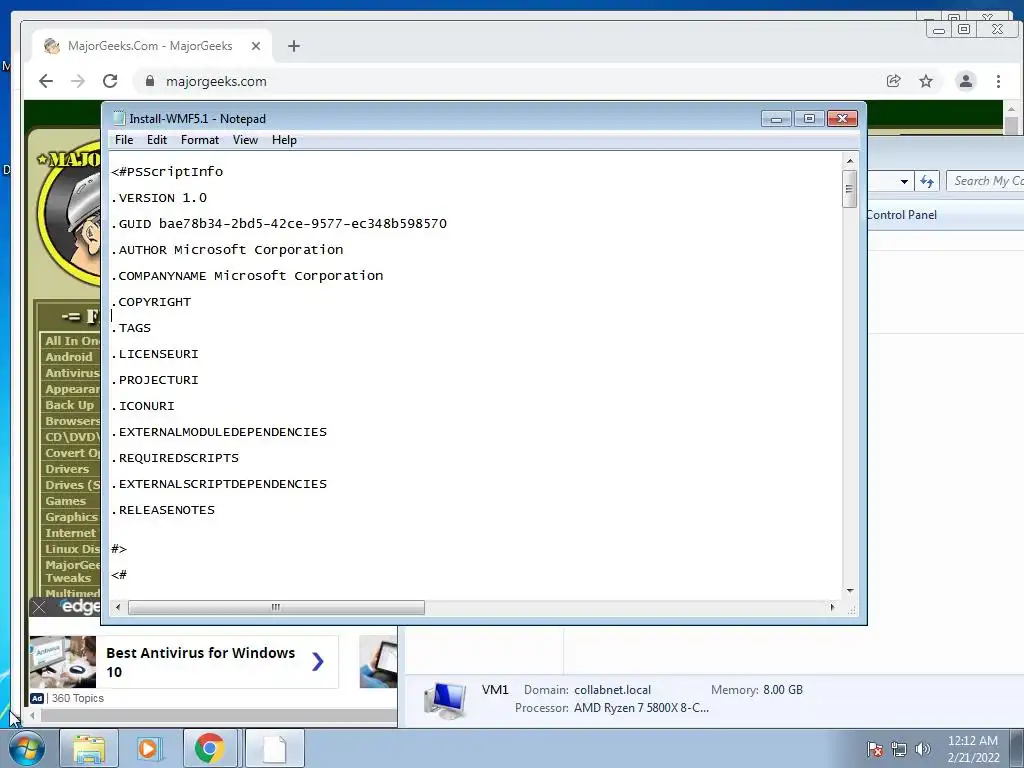1024x768 pixels.
Task: Close the MajorGeeks Chrome tab
Action: pyautogui.click(x=256, y=46)
